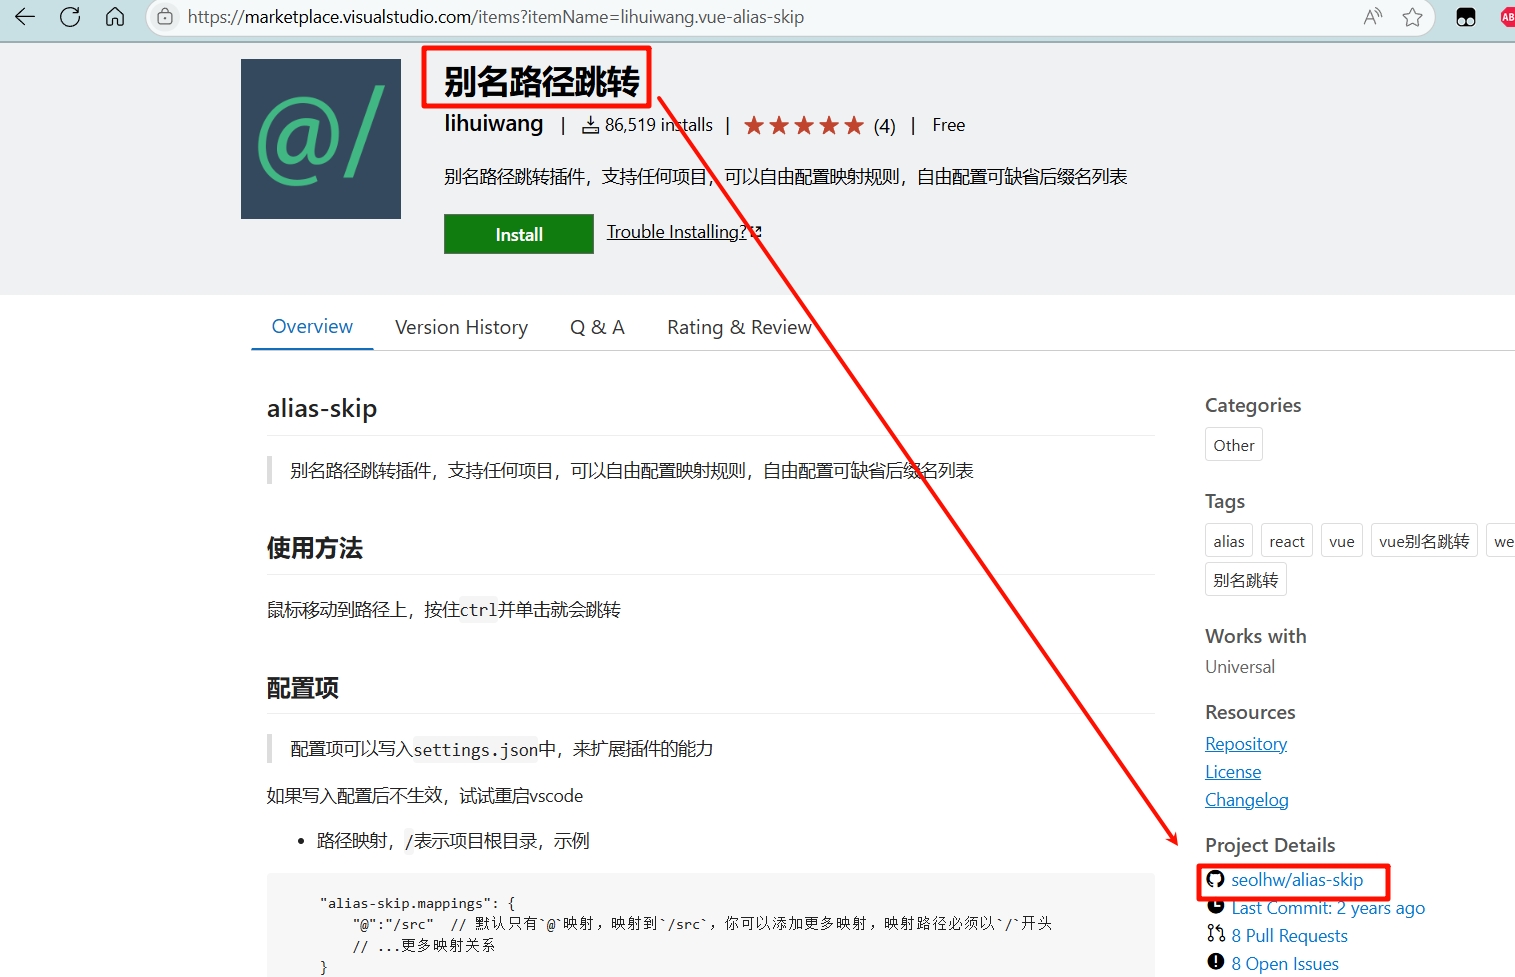The image size is (1515, 977).
Task: Click the GitHub octocat icon
Action: click(1215, 879)
